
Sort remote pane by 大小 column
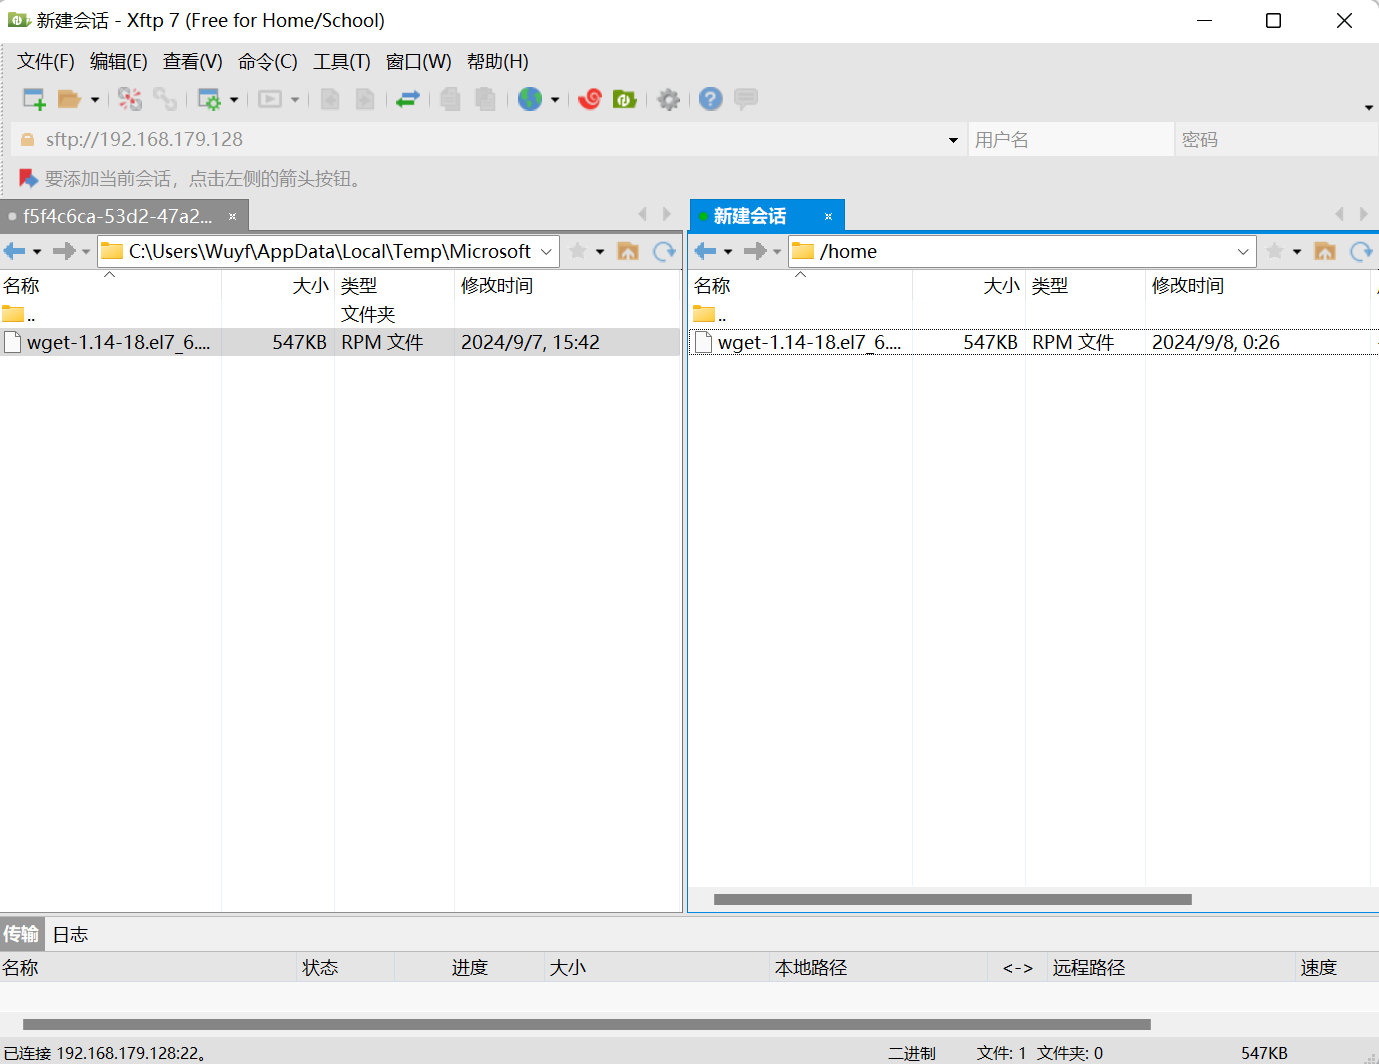(x=969, y=286)
